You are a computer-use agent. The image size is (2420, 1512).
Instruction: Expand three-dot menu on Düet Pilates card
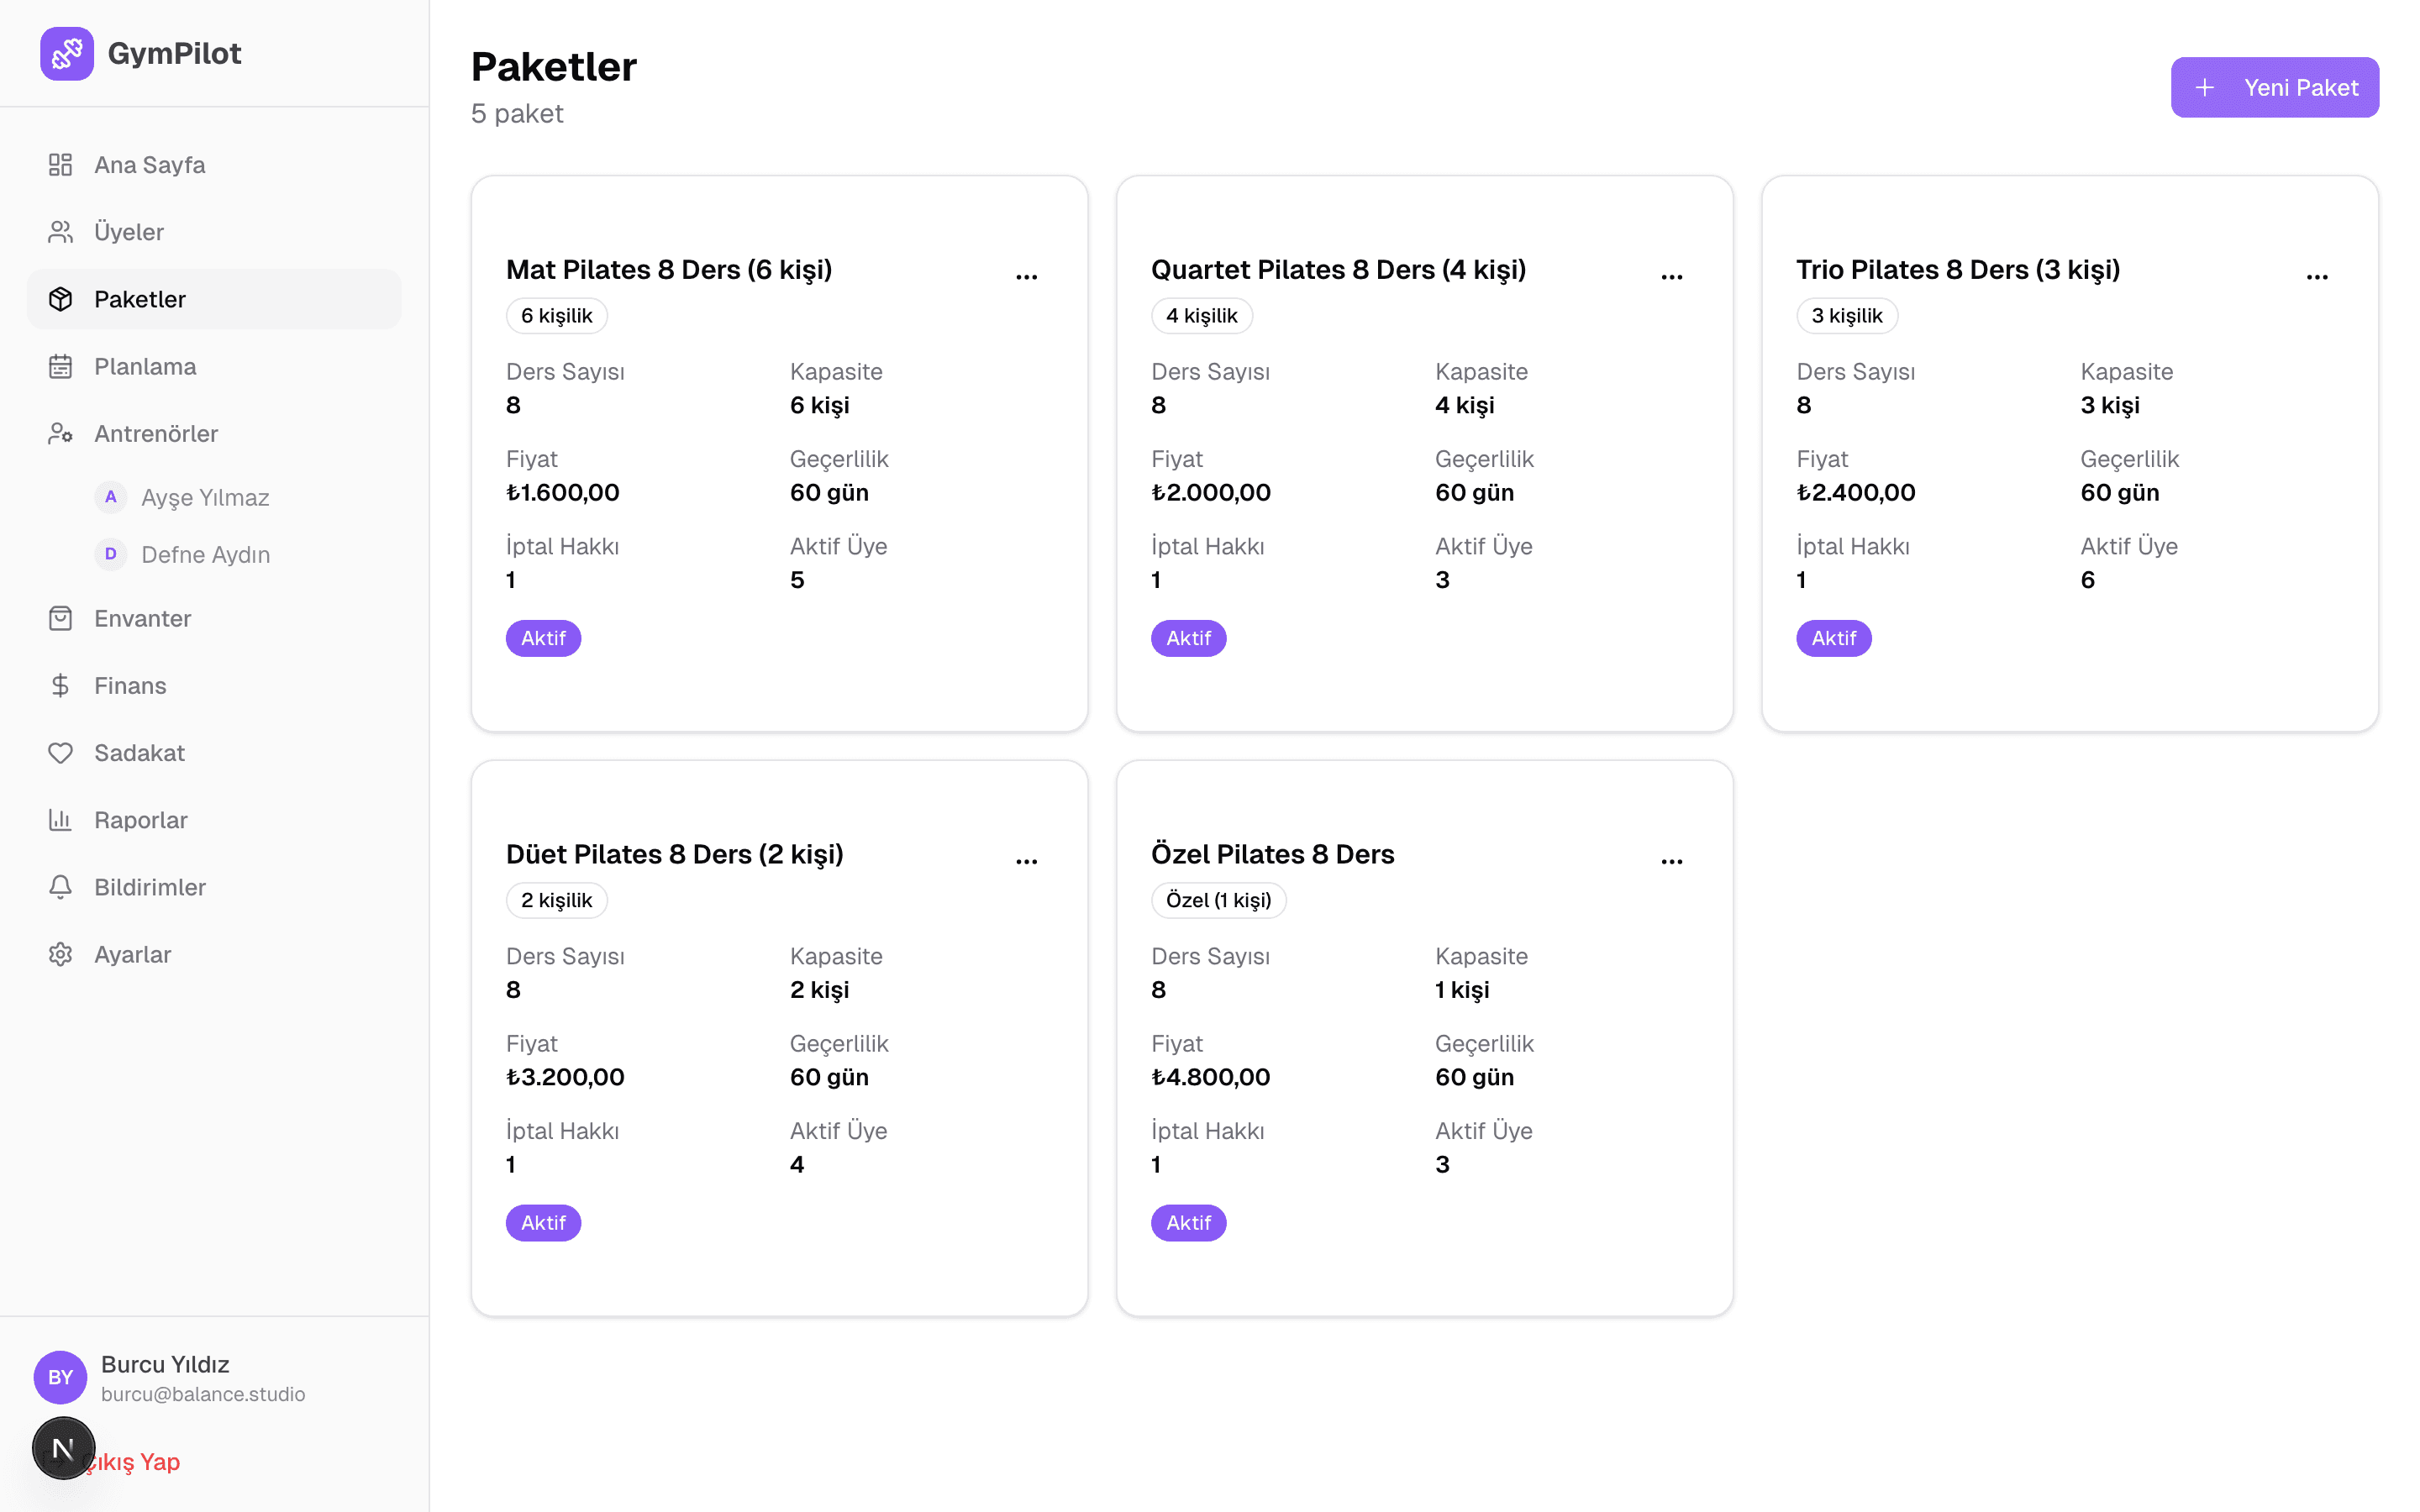coord(1026,861)
